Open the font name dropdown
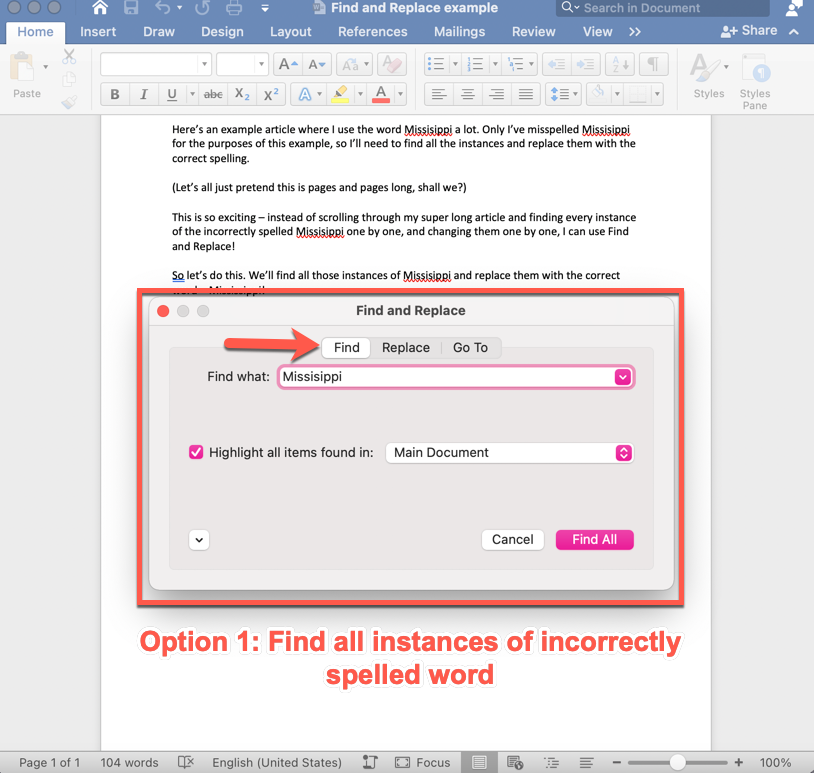Image resolution: width=814 pixels, height=773 pixels. pos(205,65)
